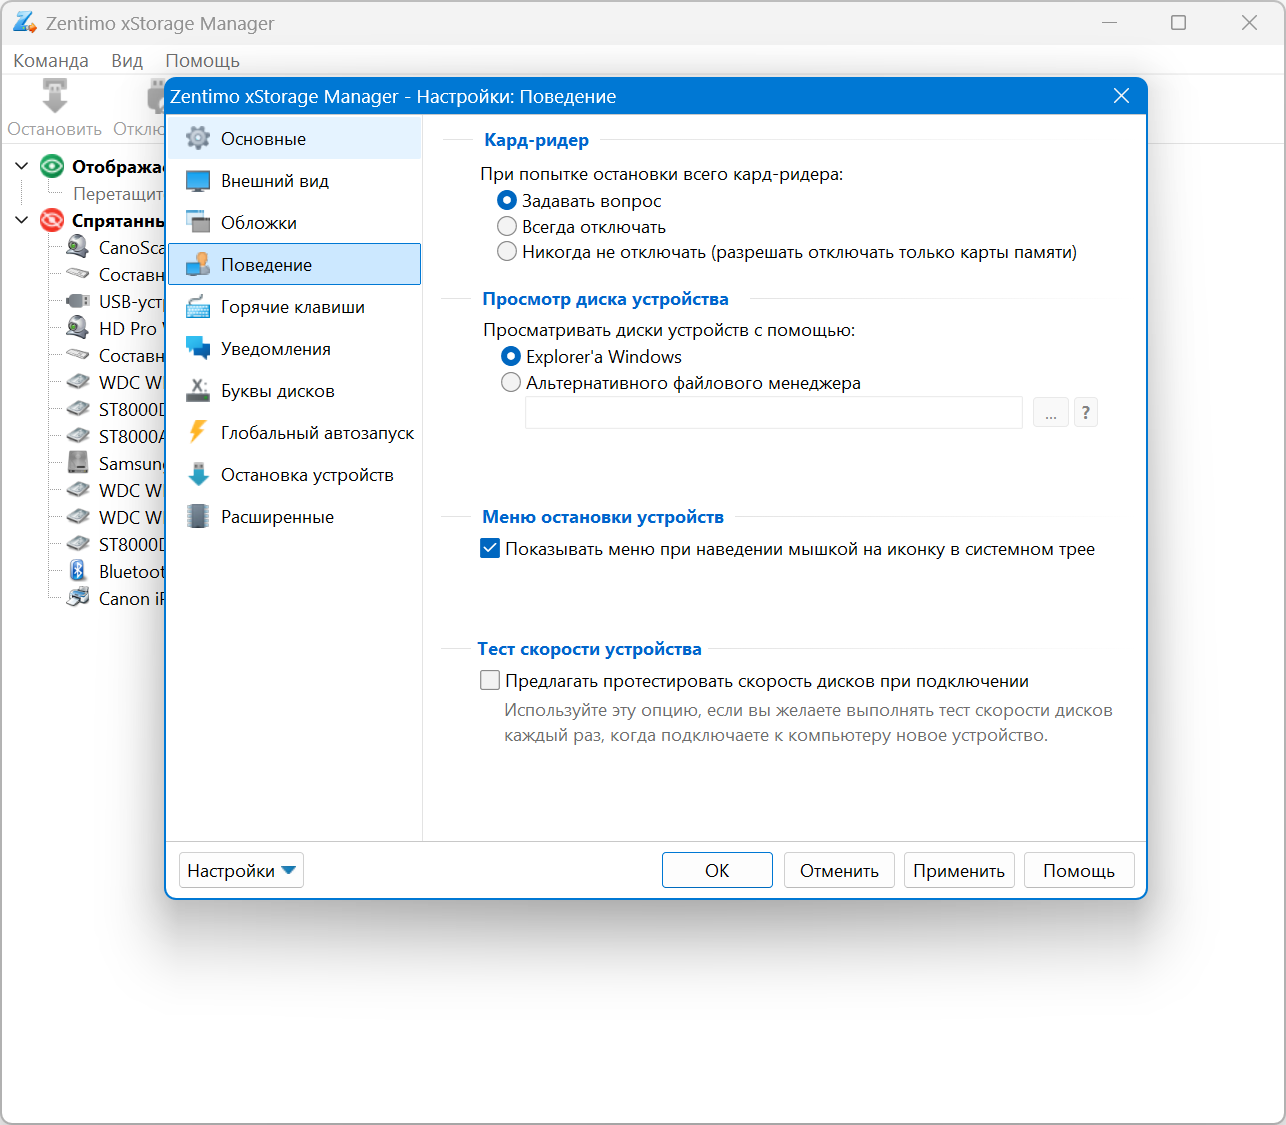Click the ellipsis browse button

tap(1050, 412)
